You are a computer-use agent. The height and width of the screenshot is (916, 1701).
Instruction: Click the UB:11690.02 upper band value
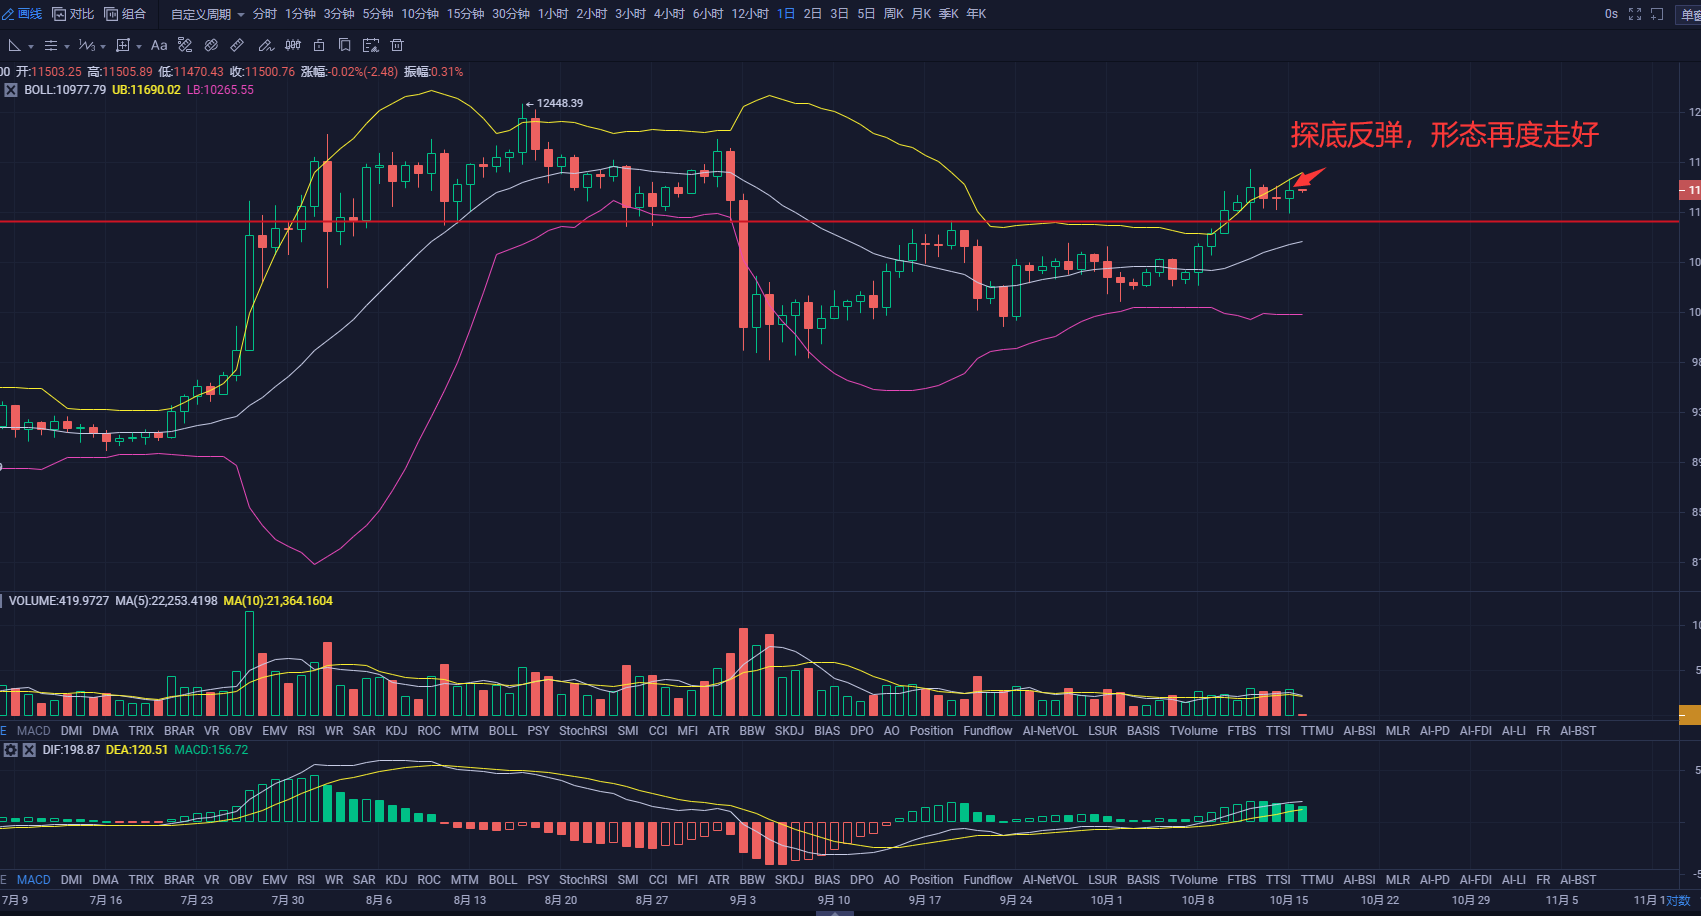tap(146, 90)
